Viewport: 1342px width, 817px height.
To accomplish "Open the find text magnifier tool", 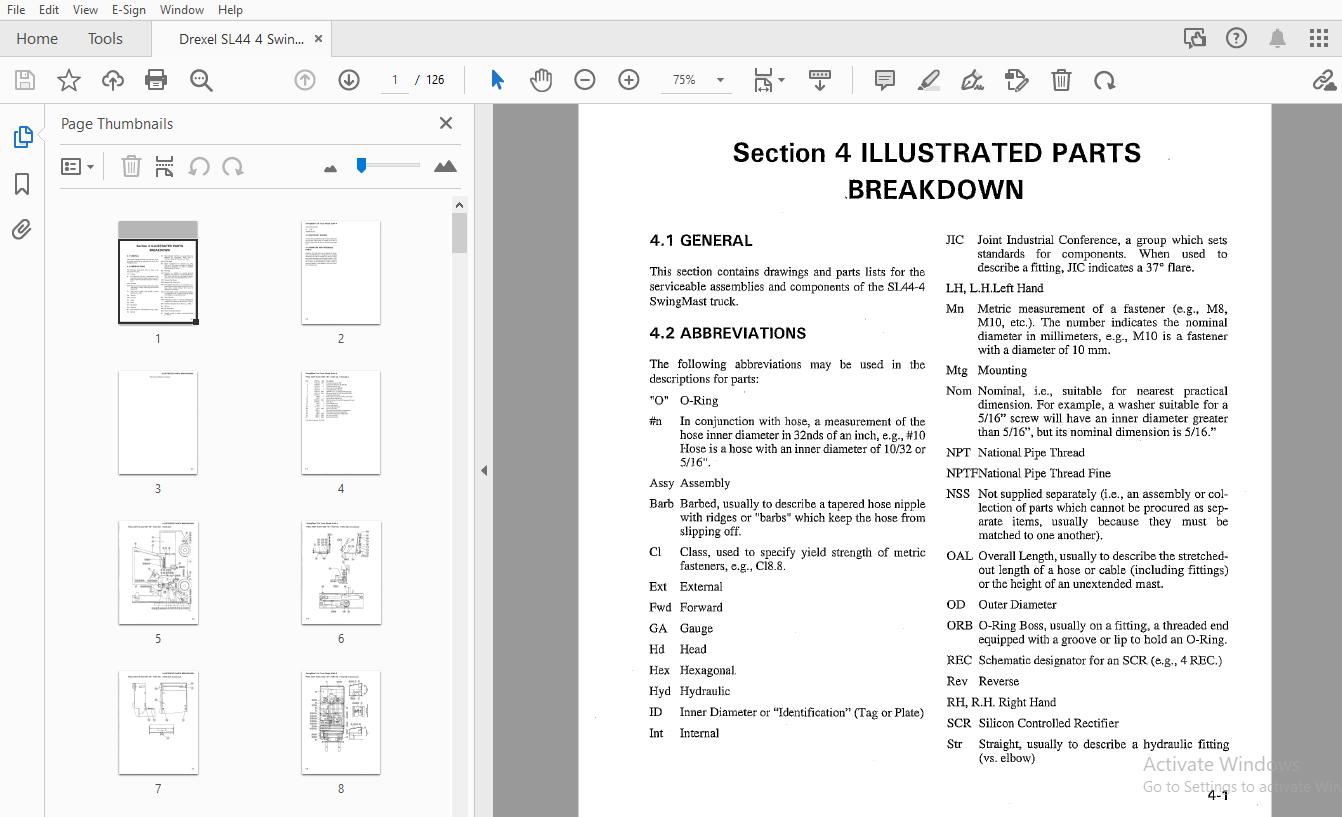I will coord(201,80).
